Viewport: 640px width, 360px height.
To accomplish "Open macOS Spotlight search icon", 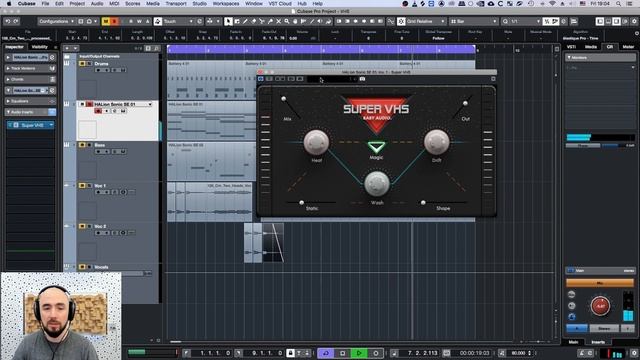I will coord(619,4).
